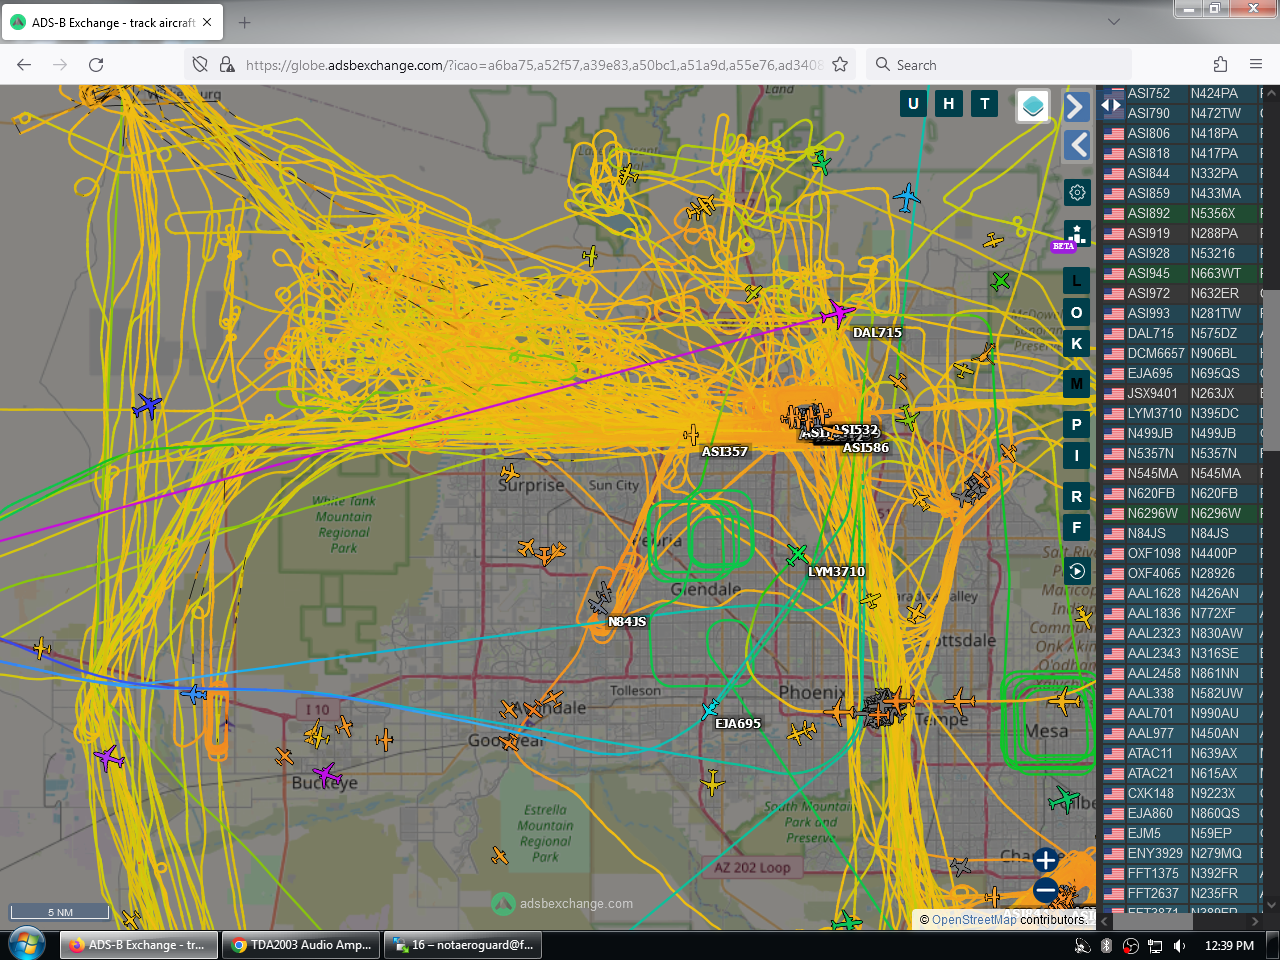
Task: Open the taskbar clock showing 12:39 PM
Action: (x=1229, y=945)
